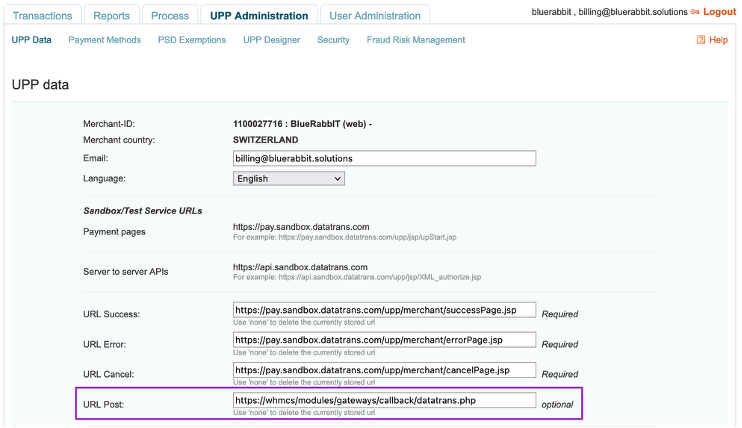Click the Logout link
742x428 pixels.
pos(719,12)
